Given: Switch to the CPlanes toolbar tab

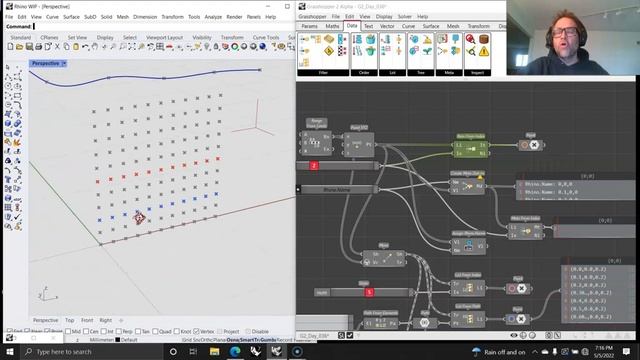Looking at the screenshot, I should 49,37.
